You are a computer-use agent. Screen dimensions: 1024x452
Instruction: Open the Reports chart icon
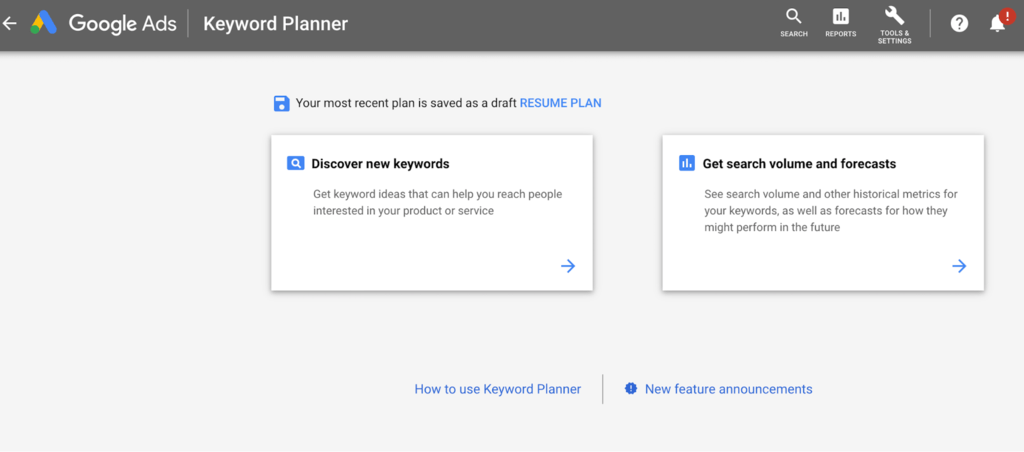click(x=840, y=17)
